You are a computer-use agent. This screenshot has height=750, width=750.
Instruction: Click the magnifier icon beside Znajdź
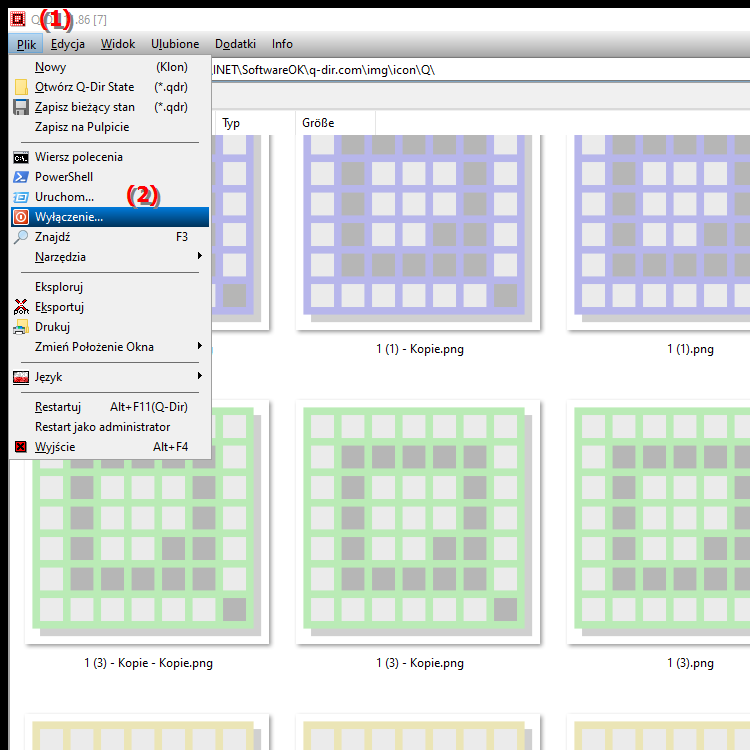tap(21, 237)
